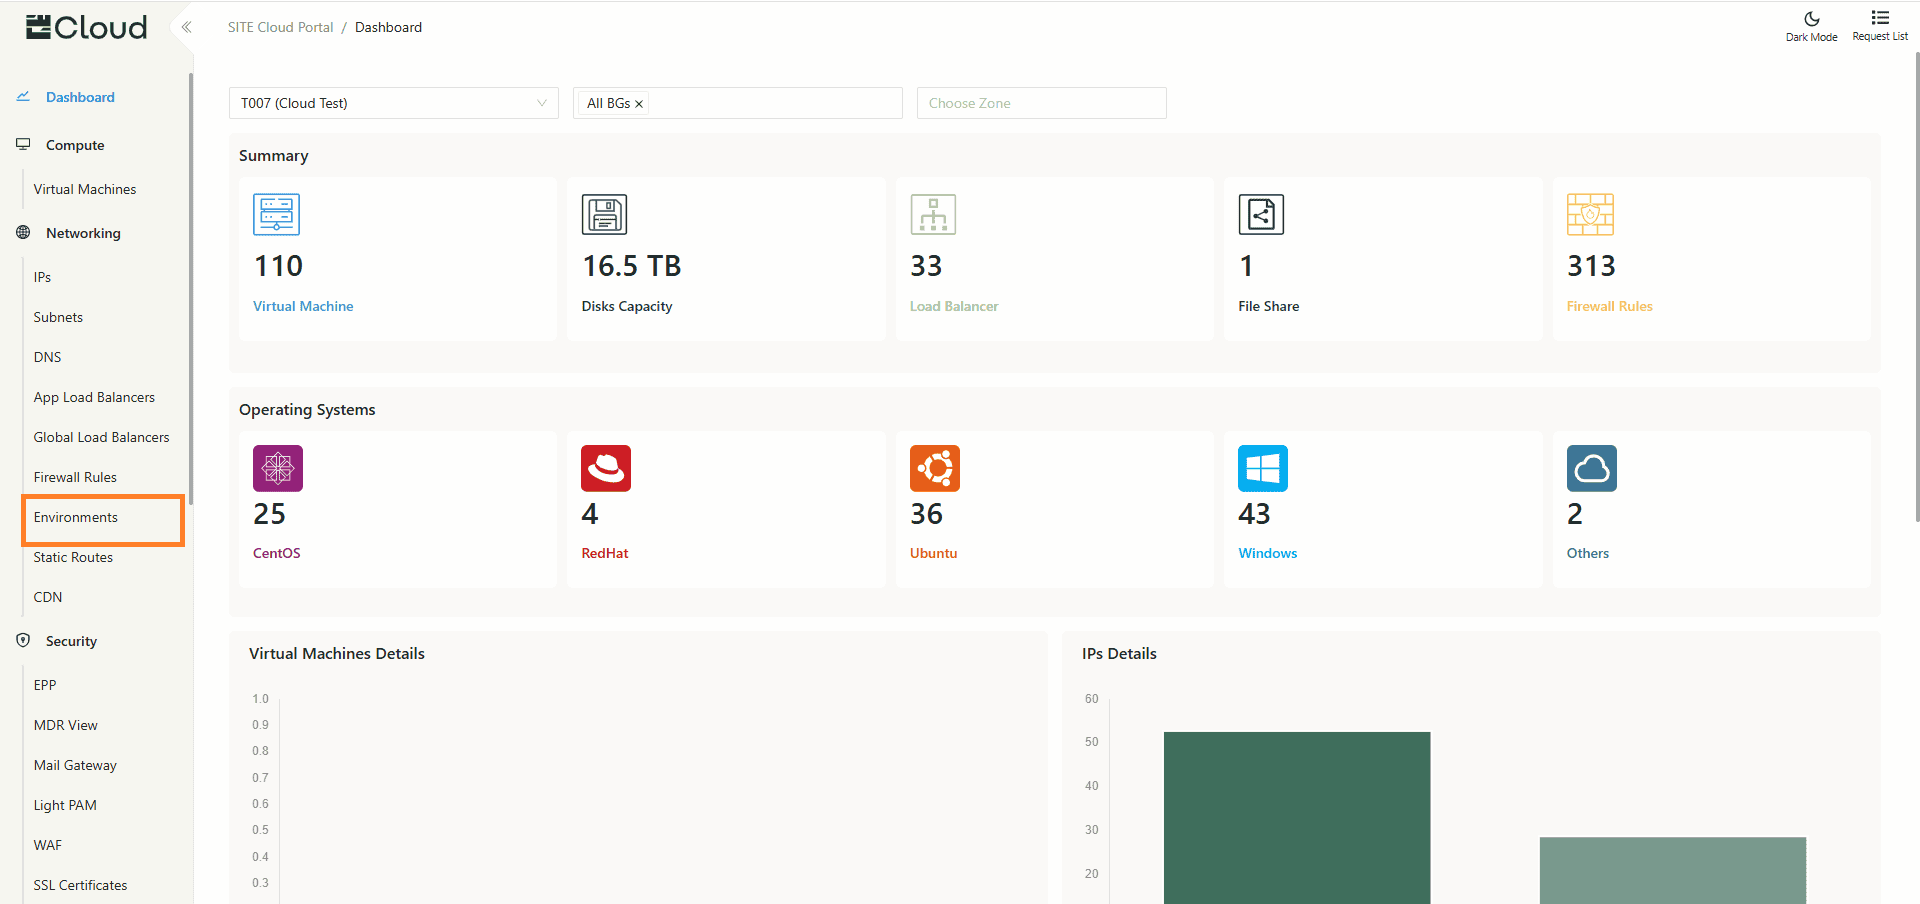Click the Disks Capacity floppy icon
The width and height of the screenshot is (1920, 904).
coord(604,214)
